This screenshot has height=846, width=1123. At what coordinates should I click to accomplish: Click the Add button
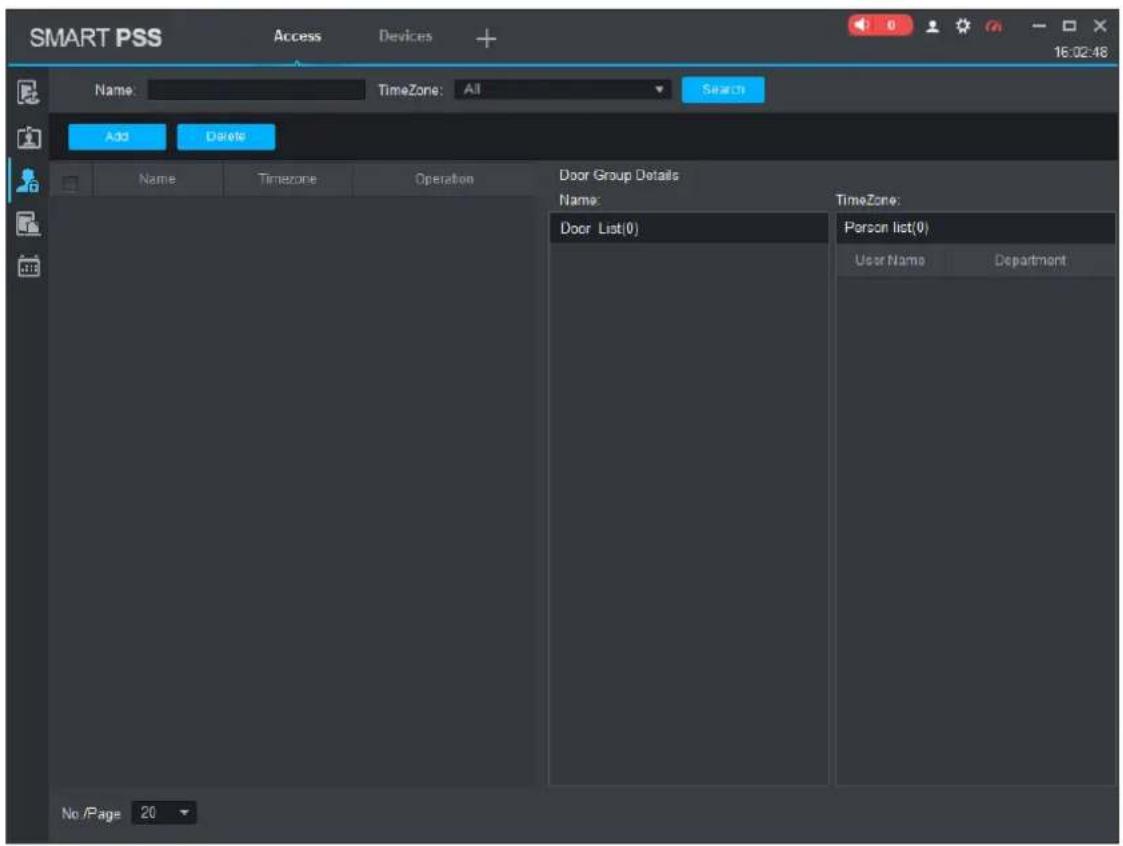point(117,137)
